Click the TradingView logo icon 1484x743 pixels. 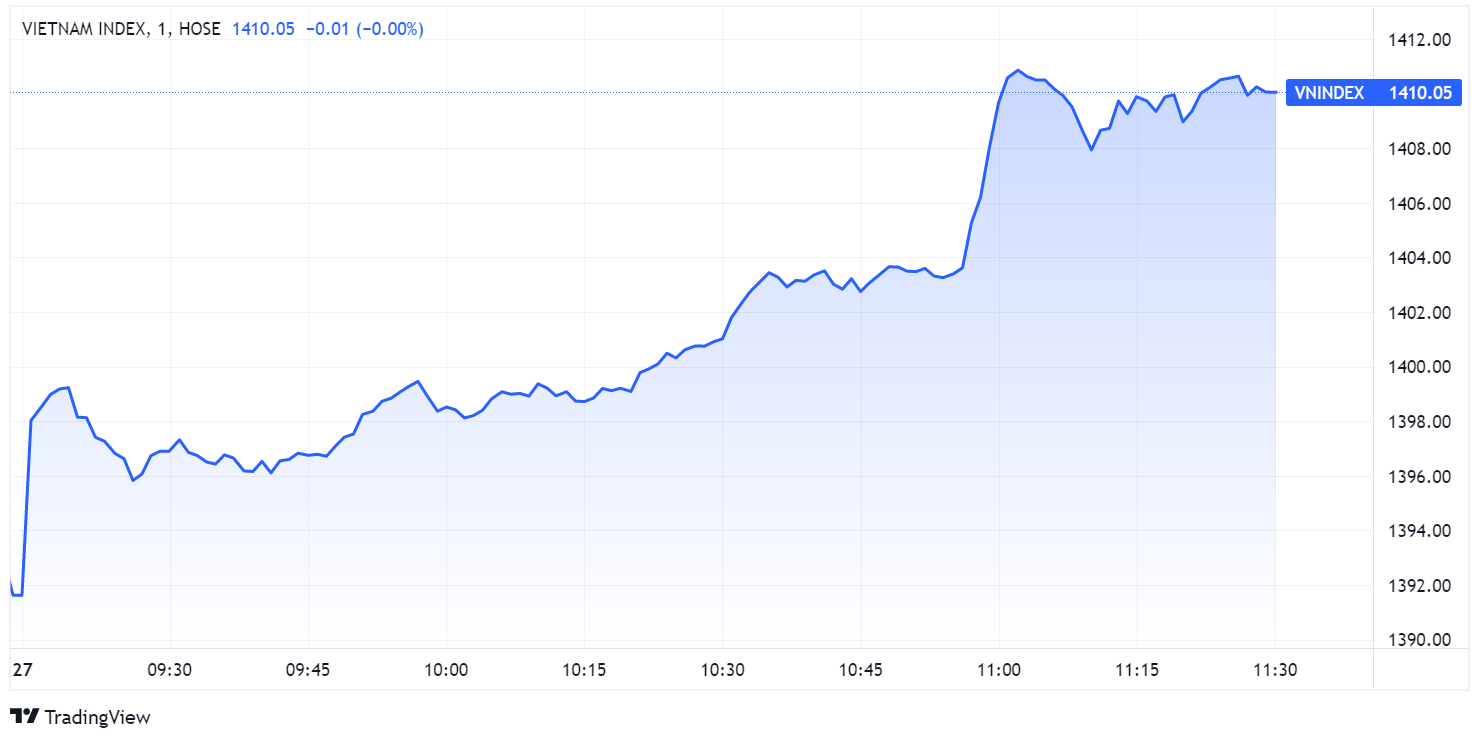pyautogui.click(x=24, y=716)
